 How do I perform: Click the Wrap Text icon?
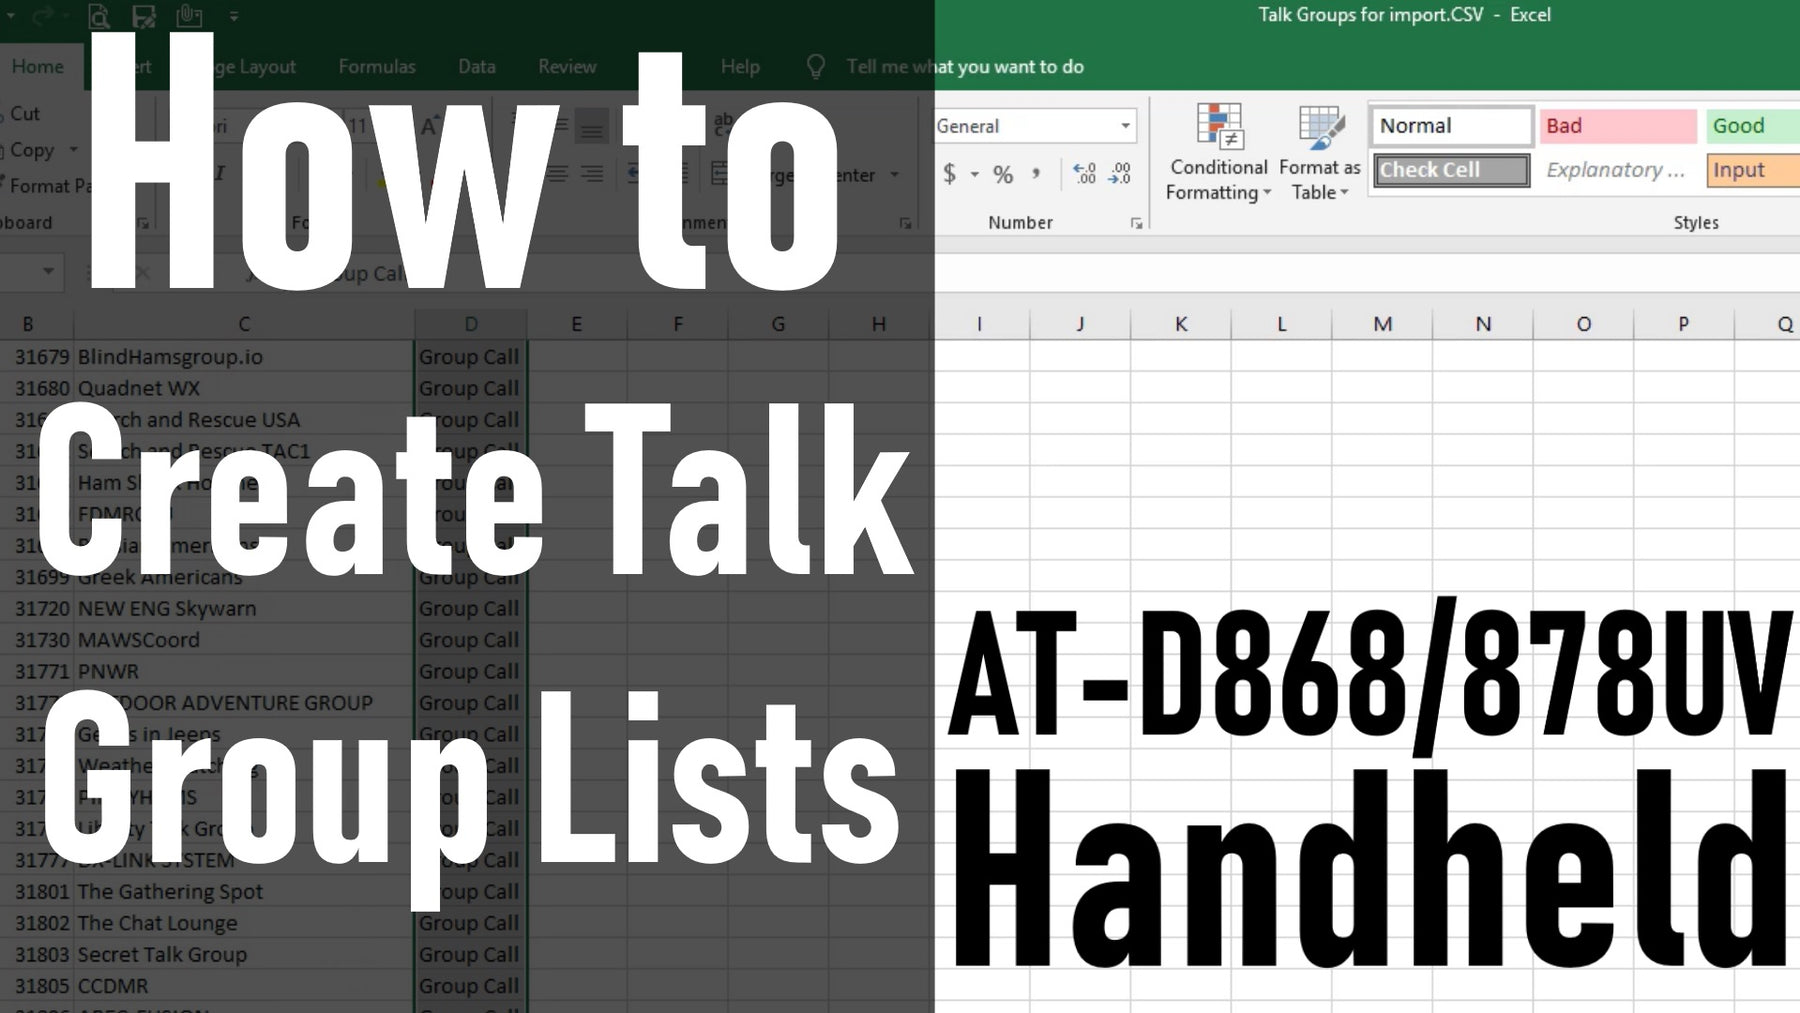coord(723,126)
